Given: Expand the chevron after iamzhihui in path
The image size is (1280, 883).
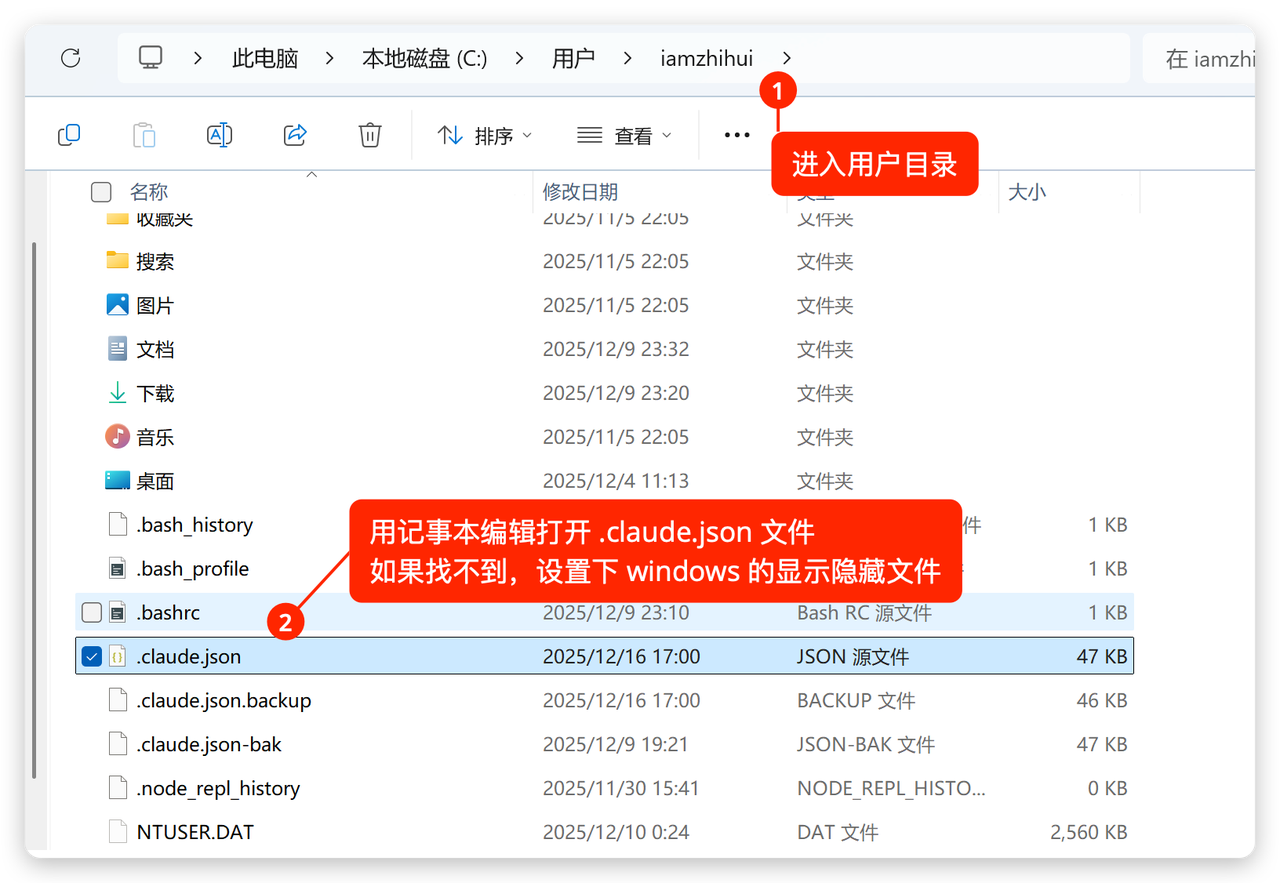Looking at the screenshot, I should pos(787,58).
